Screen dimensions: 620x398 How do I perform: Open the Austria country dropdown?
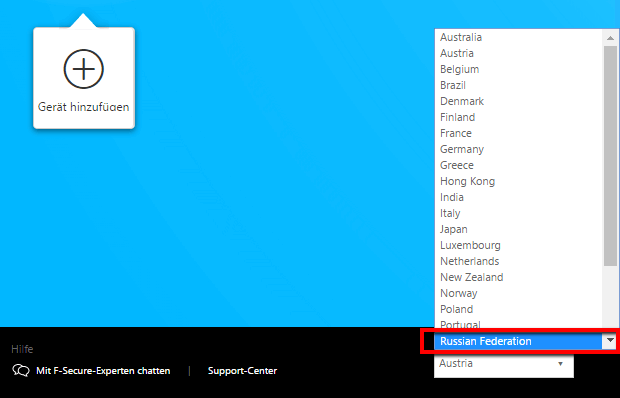(x=504, y=364)
